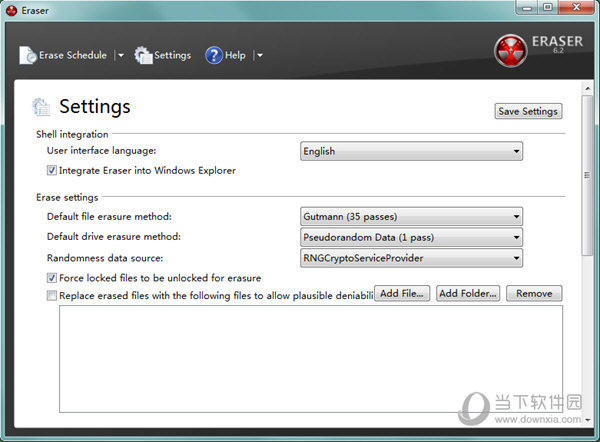Click the Eraser app icon in title bar
Viewport: 600px width, 442px height.
12,11
